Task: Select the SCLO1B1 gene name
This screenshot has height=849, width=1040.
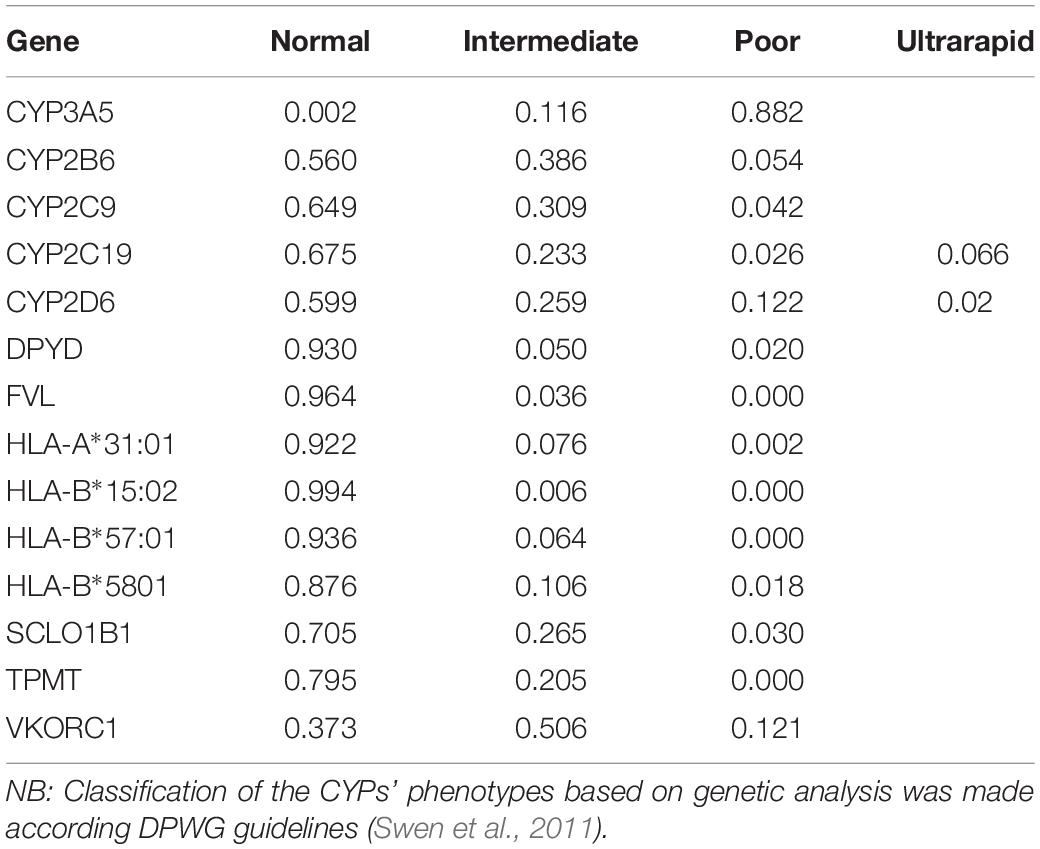Action: pos(69,633)
